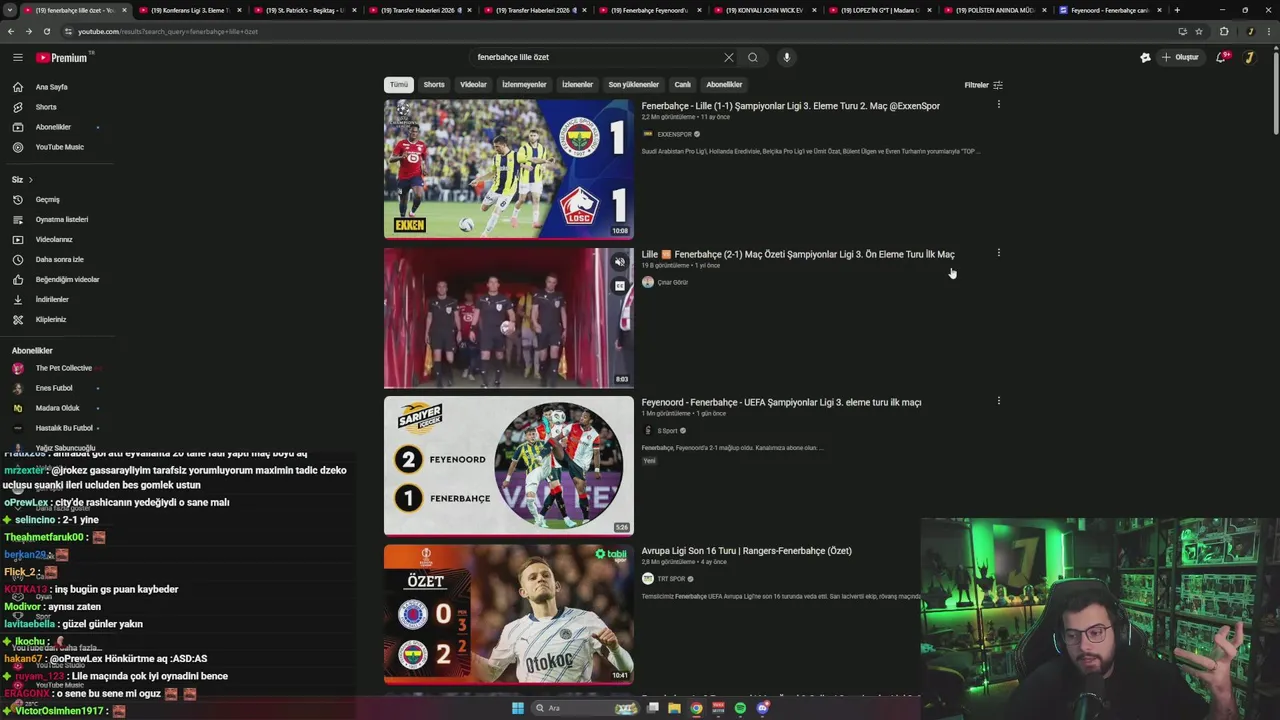This screenshot has height=720, width=1280.
Task: Click the Fenerbahçe 1 Lille 1 thumbnail
Action: pyautogui.click(x=509, y=169)
